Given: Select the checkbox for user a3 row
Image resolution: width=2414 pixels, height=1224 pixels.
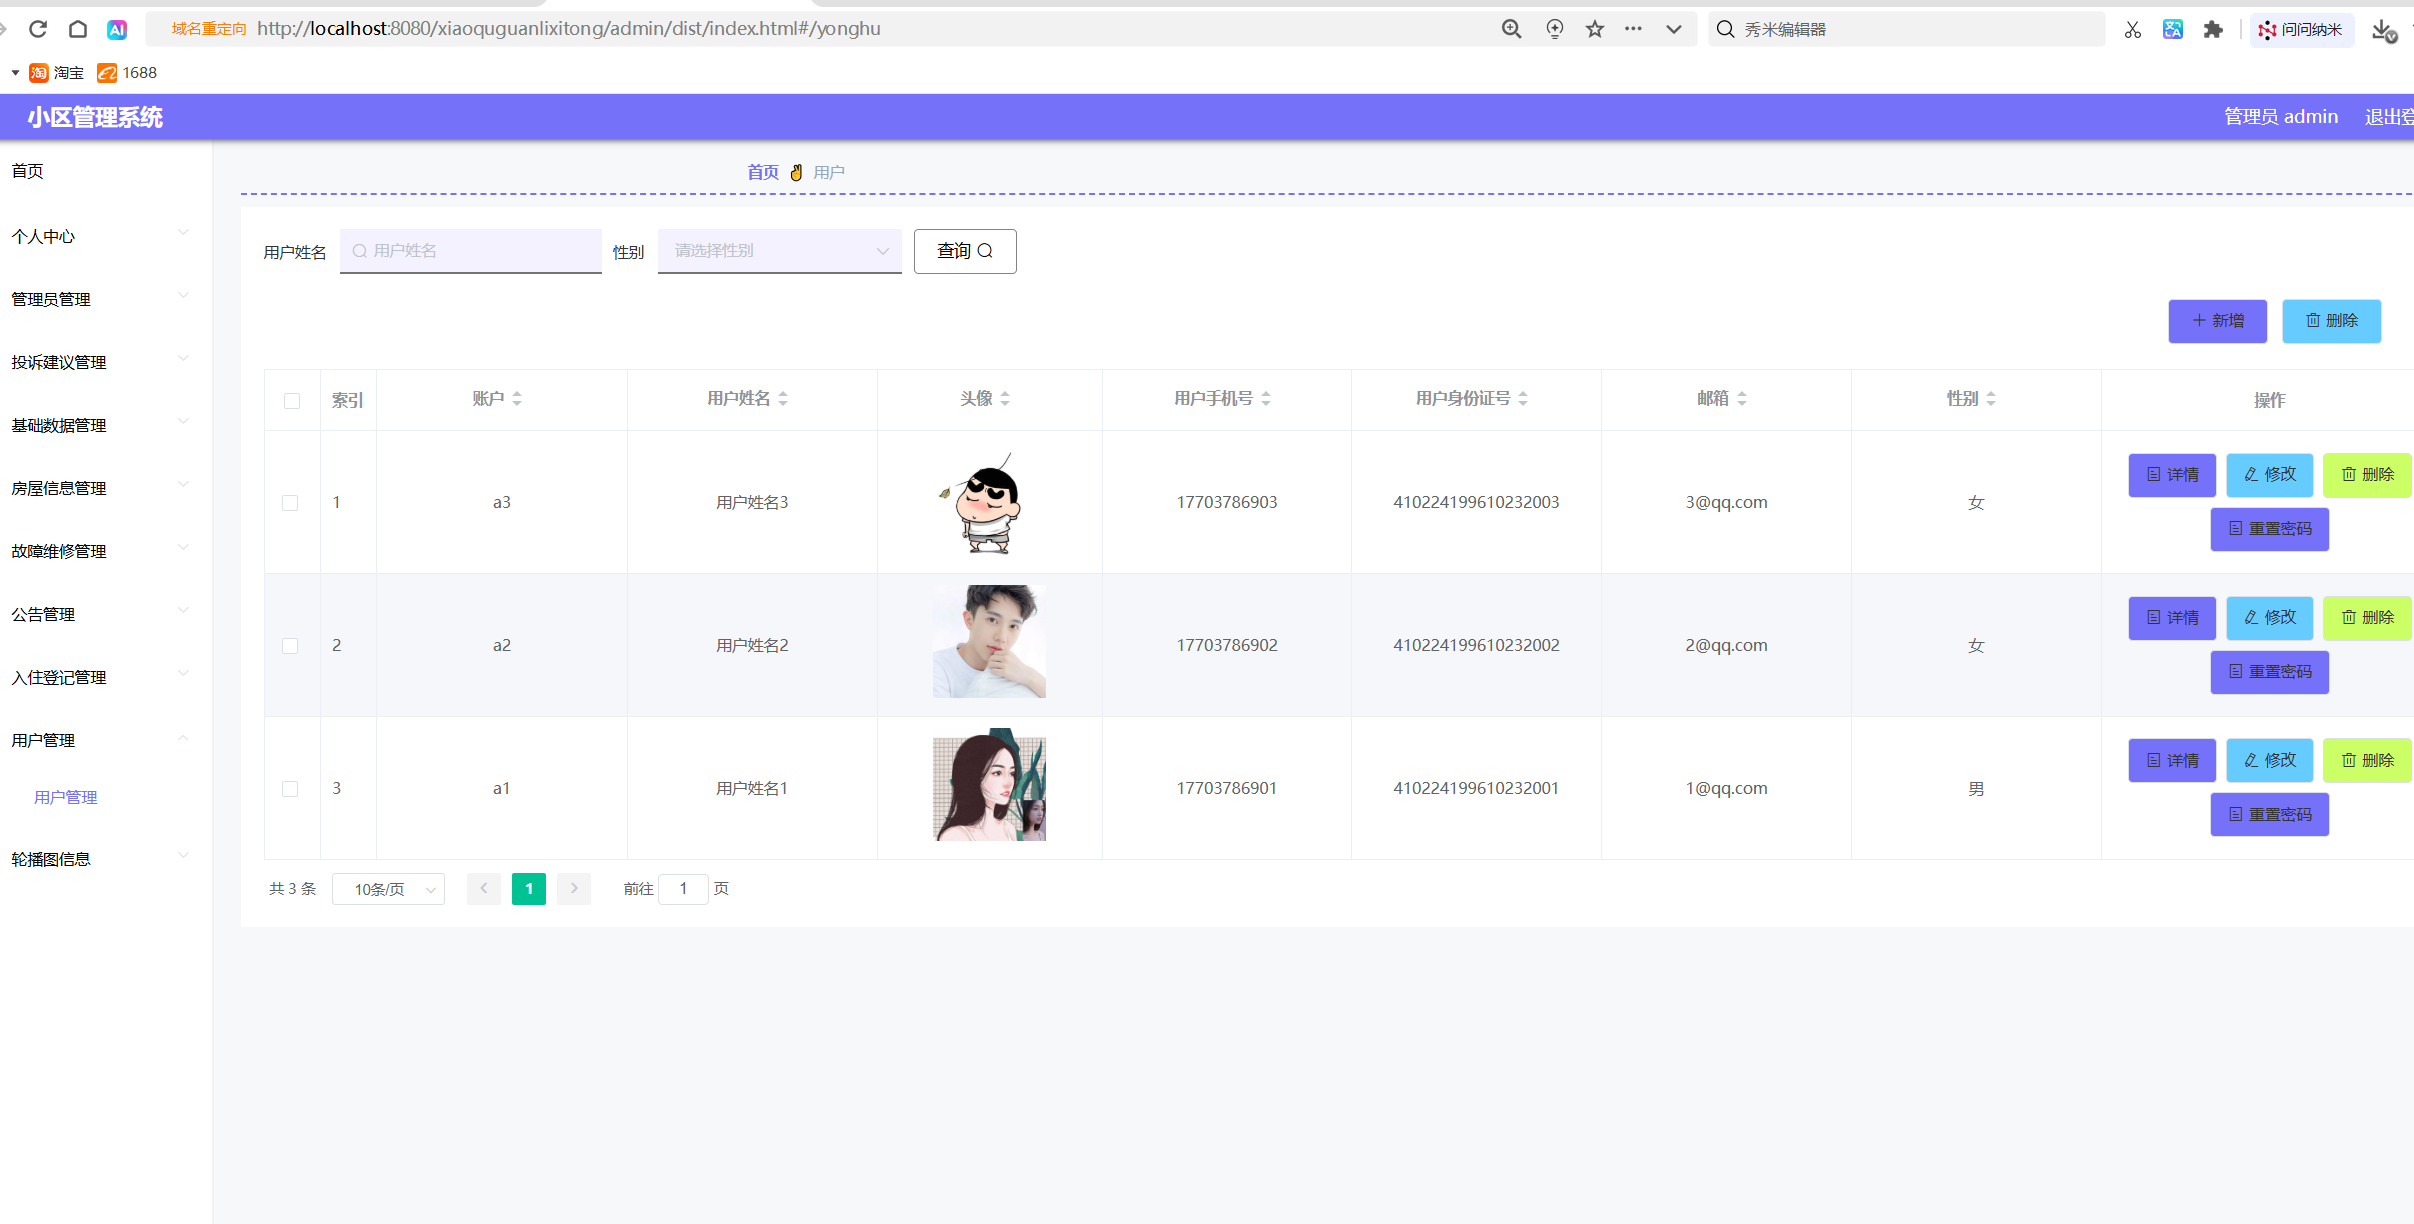Looking at the screenshot, I should pyautogui.click(x=290, y=503).
